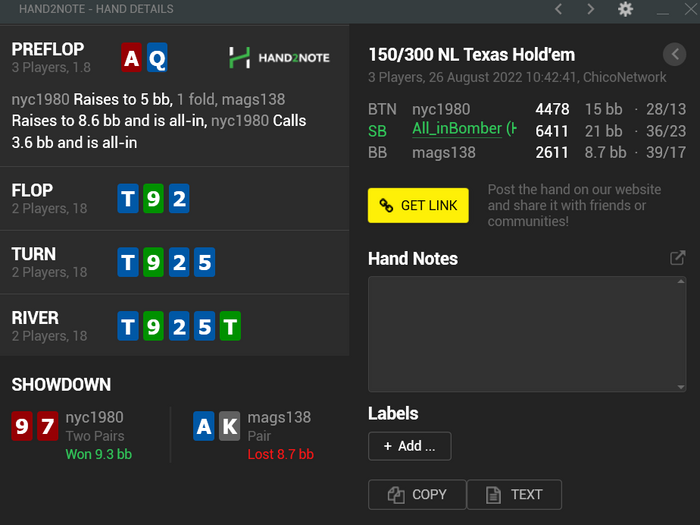Click 'Two Pairs' hand rank text

(x=95, y=436)
